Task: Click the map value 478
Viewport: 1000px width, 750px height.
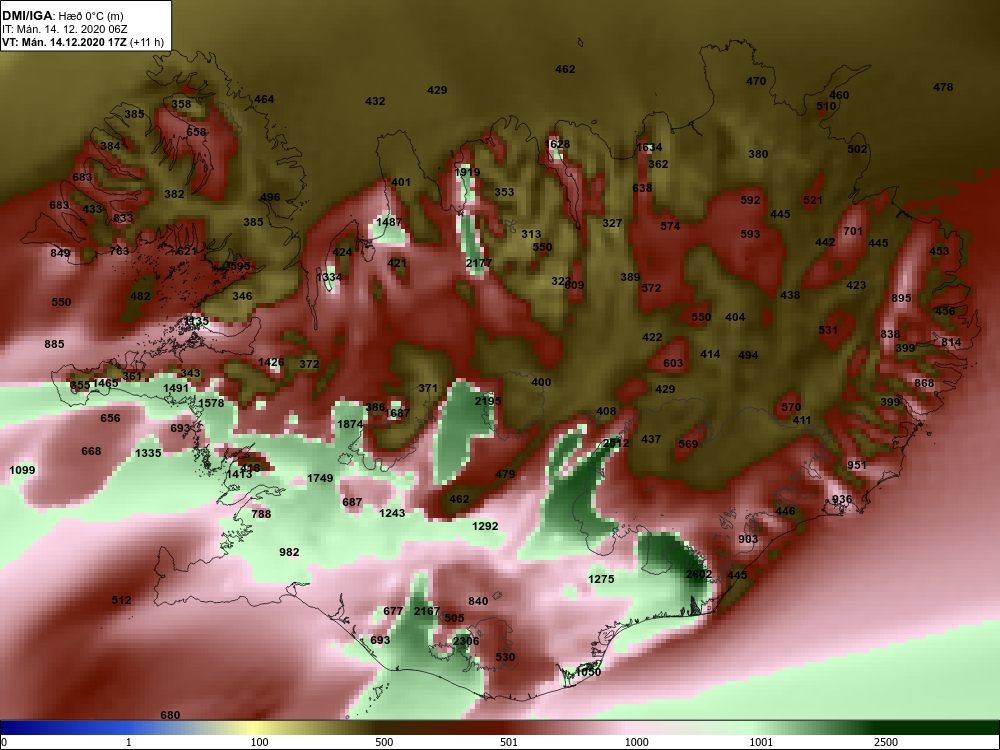Action: tap(943, 87)
